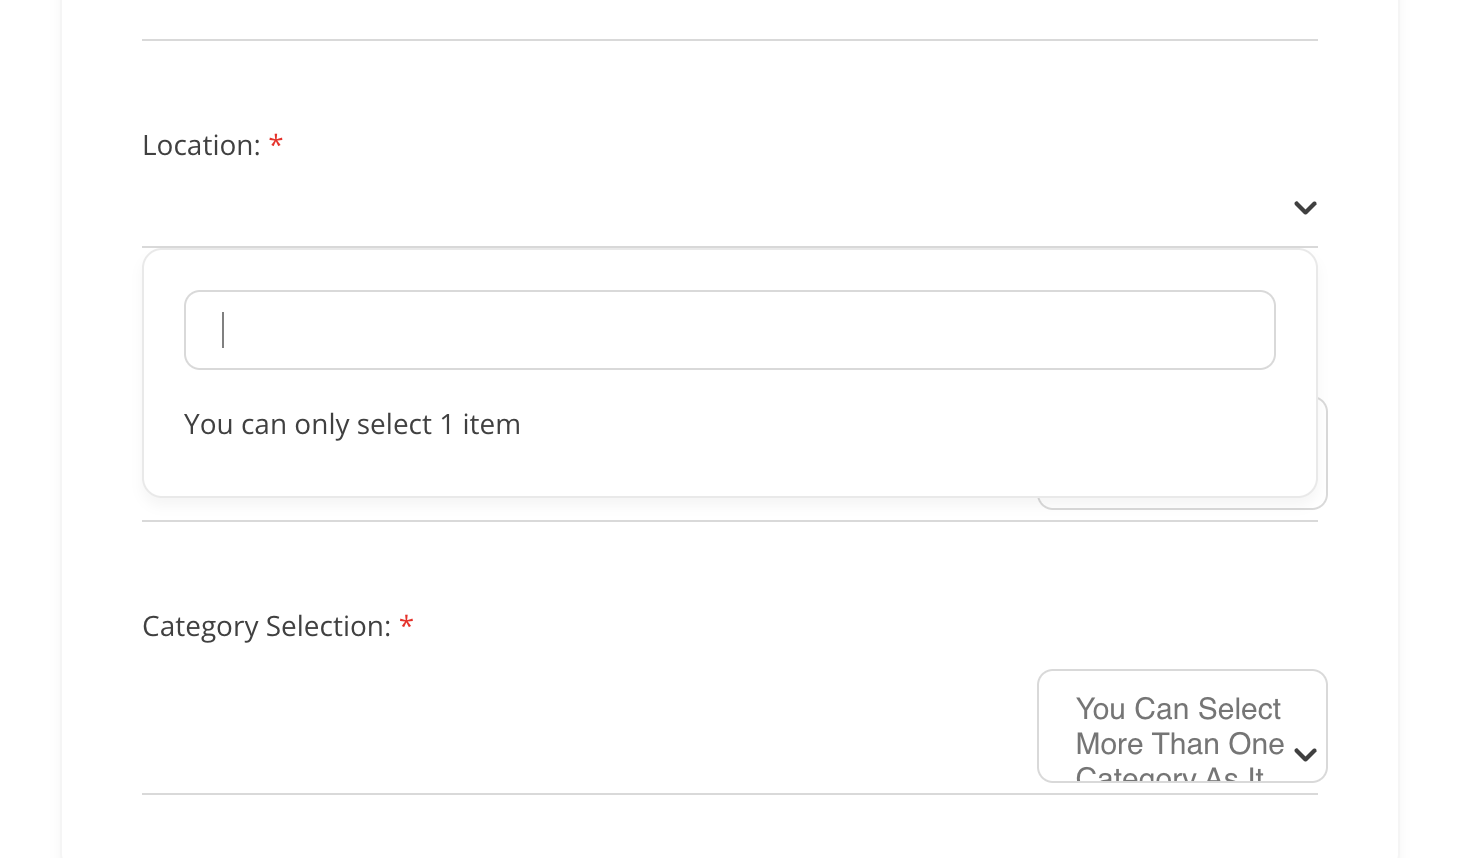Click the red asterisk beside Category Selection
The image size is (1478, 858).
(407, 625)
